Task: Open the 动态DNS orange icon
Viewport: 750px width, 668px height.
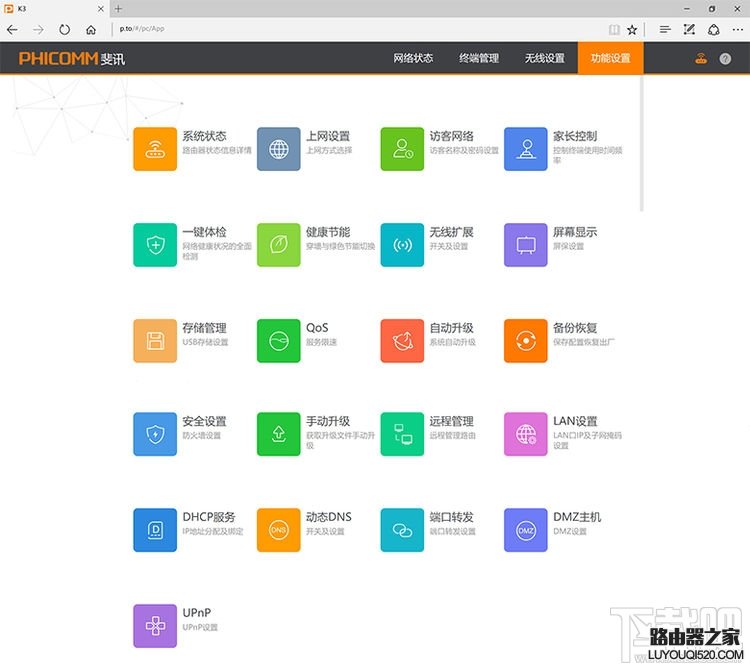Action: pos(278,530)
